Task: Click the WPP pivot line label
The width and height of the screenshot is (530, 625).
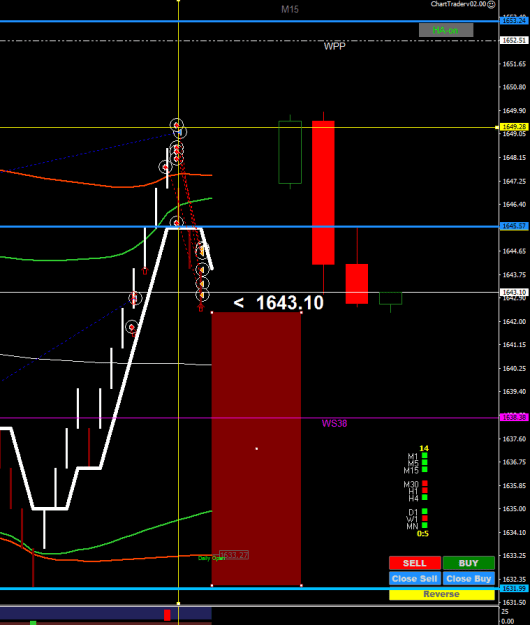Action: [334, 46]
